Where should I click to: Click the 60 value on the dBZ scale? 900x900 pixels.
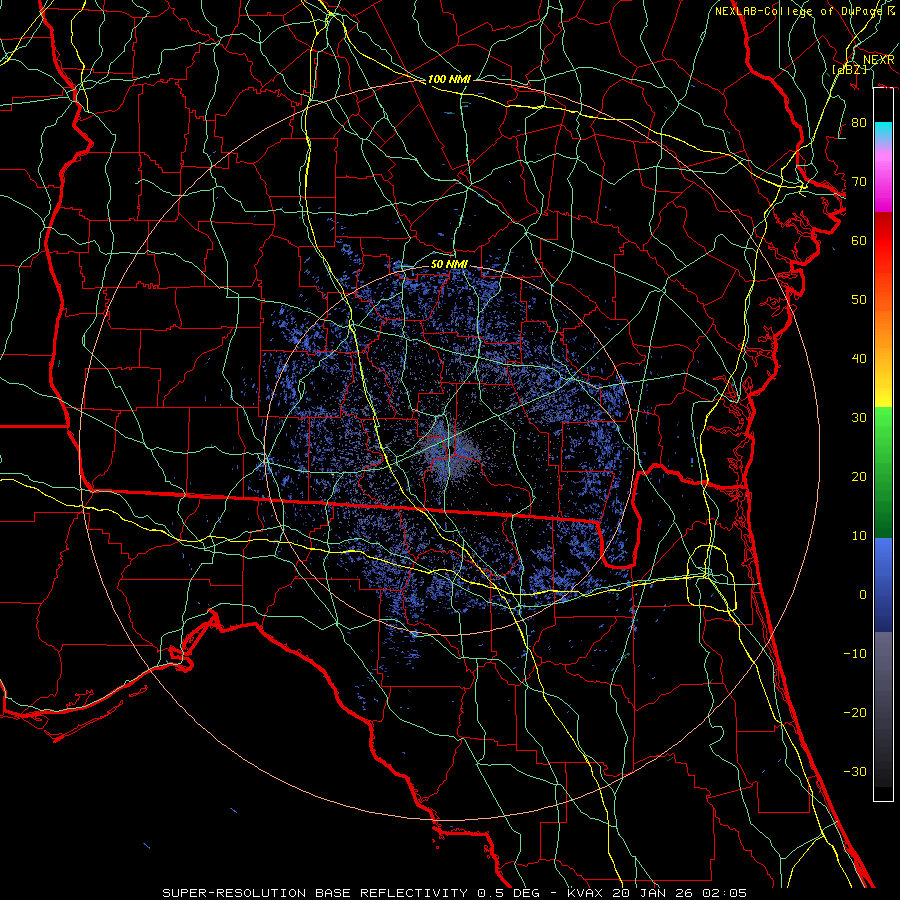859,240
